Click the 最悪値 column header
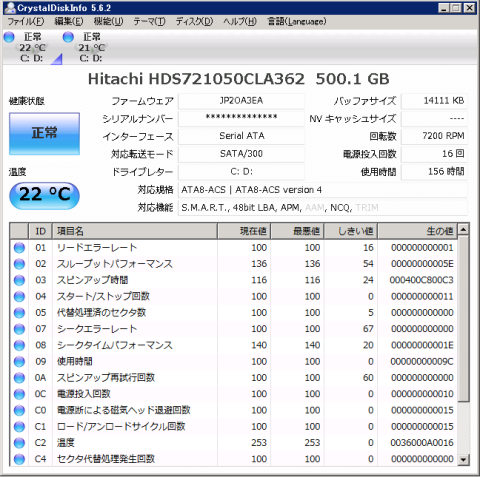 [298, 231]
